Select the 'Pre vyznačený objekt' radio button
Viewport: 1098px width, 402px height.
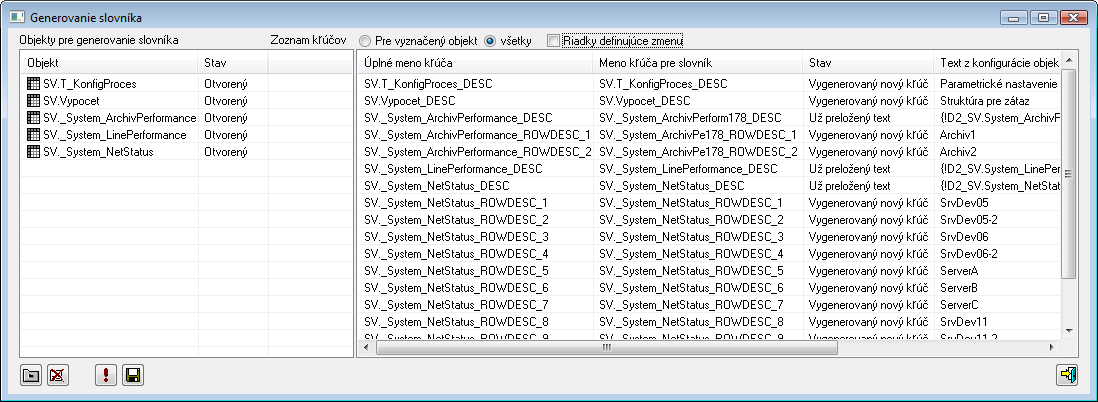pos(365,41)
